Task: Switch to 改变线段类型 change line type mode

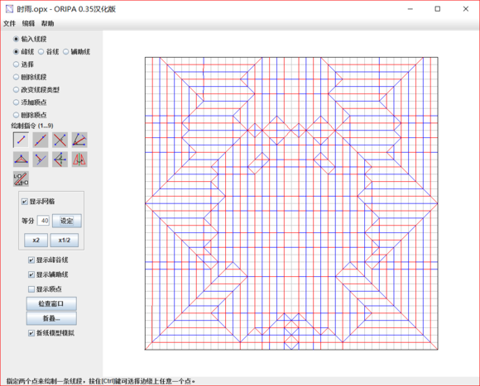Action: [x=36, y=90]
